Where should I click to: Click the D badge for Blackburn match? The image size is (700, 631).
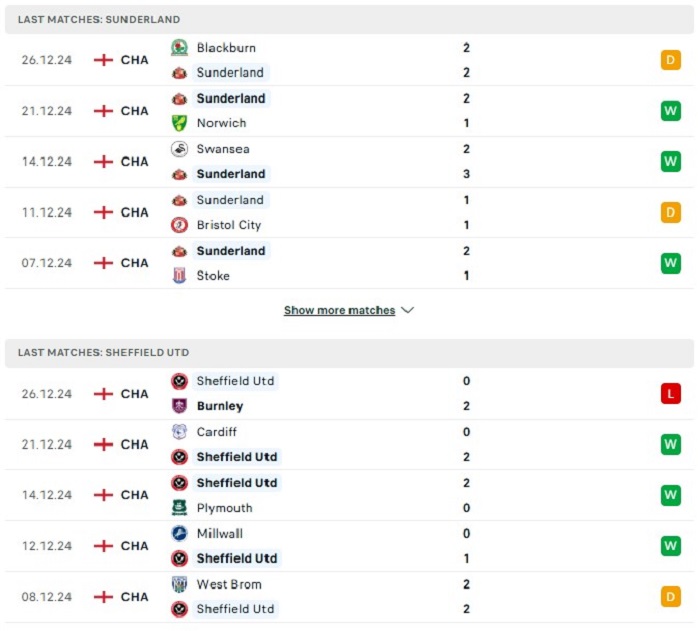pyautogui.click(x=671, y=60)
